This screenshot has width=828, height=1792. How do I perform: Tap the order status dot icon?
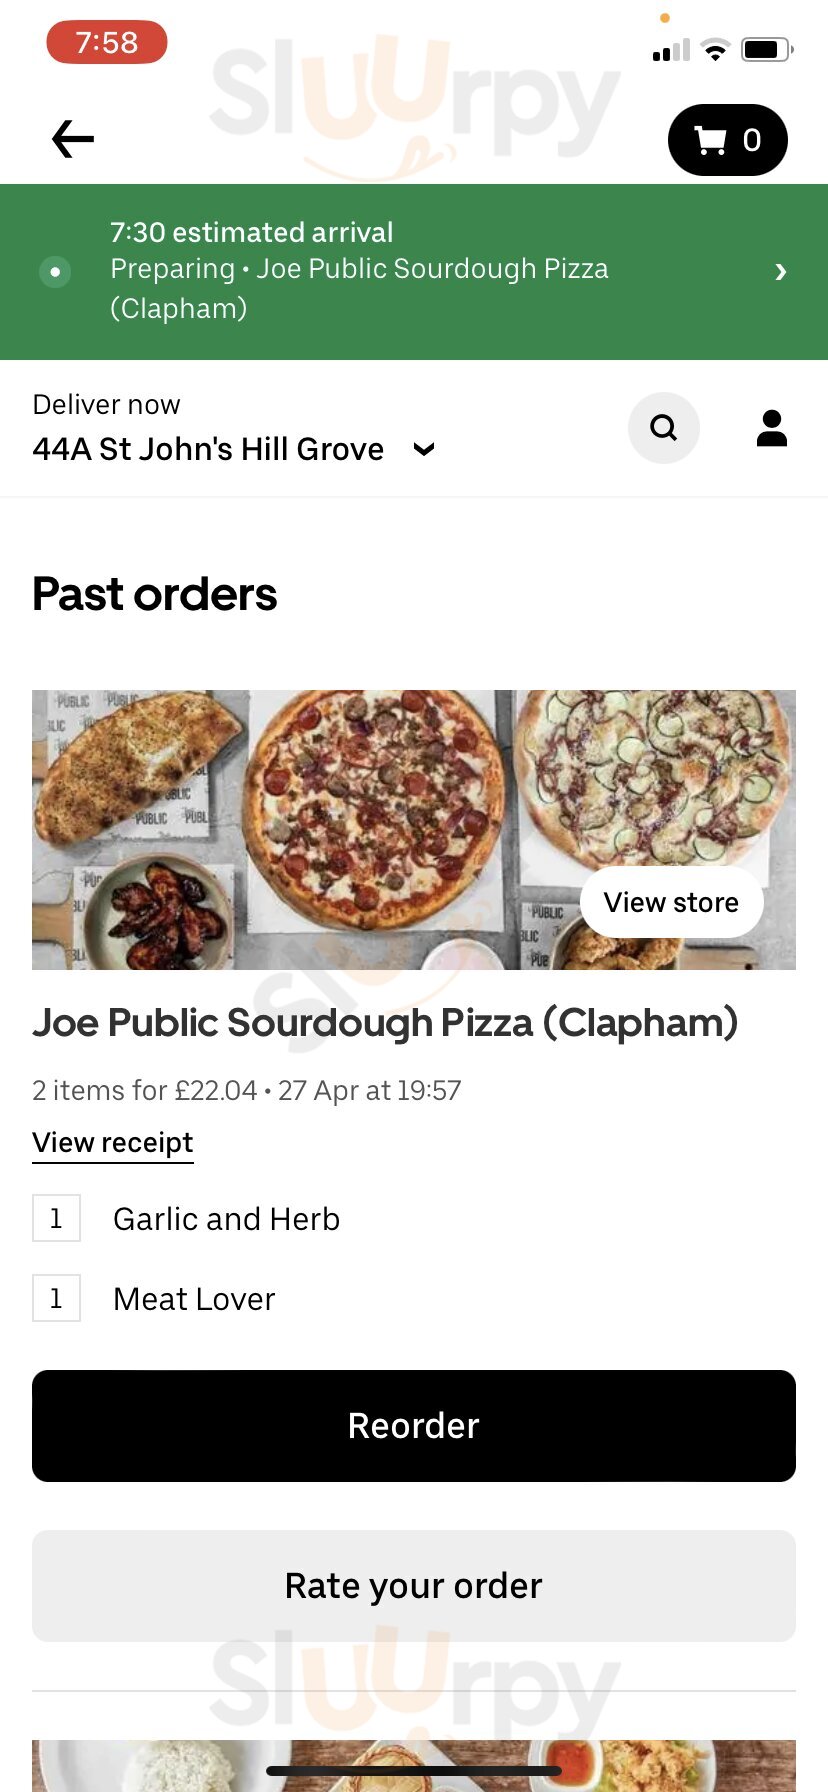[55, 271]
